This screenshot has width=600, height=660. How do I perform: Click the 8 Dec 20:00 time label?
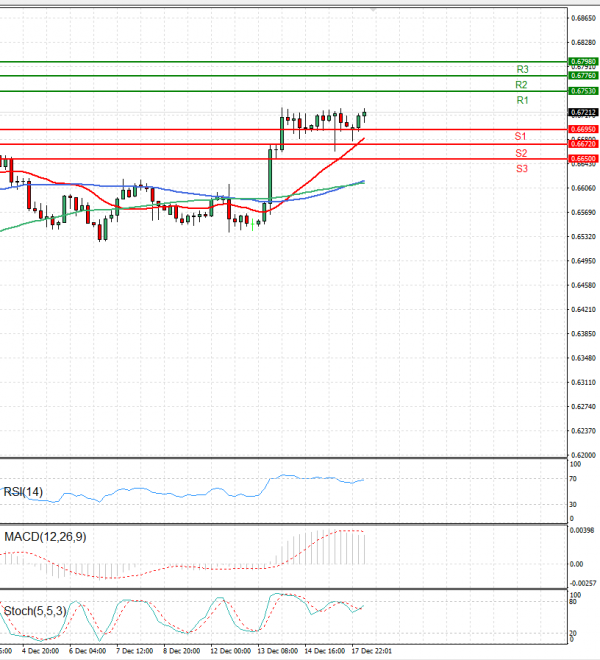tap(182, 651)
